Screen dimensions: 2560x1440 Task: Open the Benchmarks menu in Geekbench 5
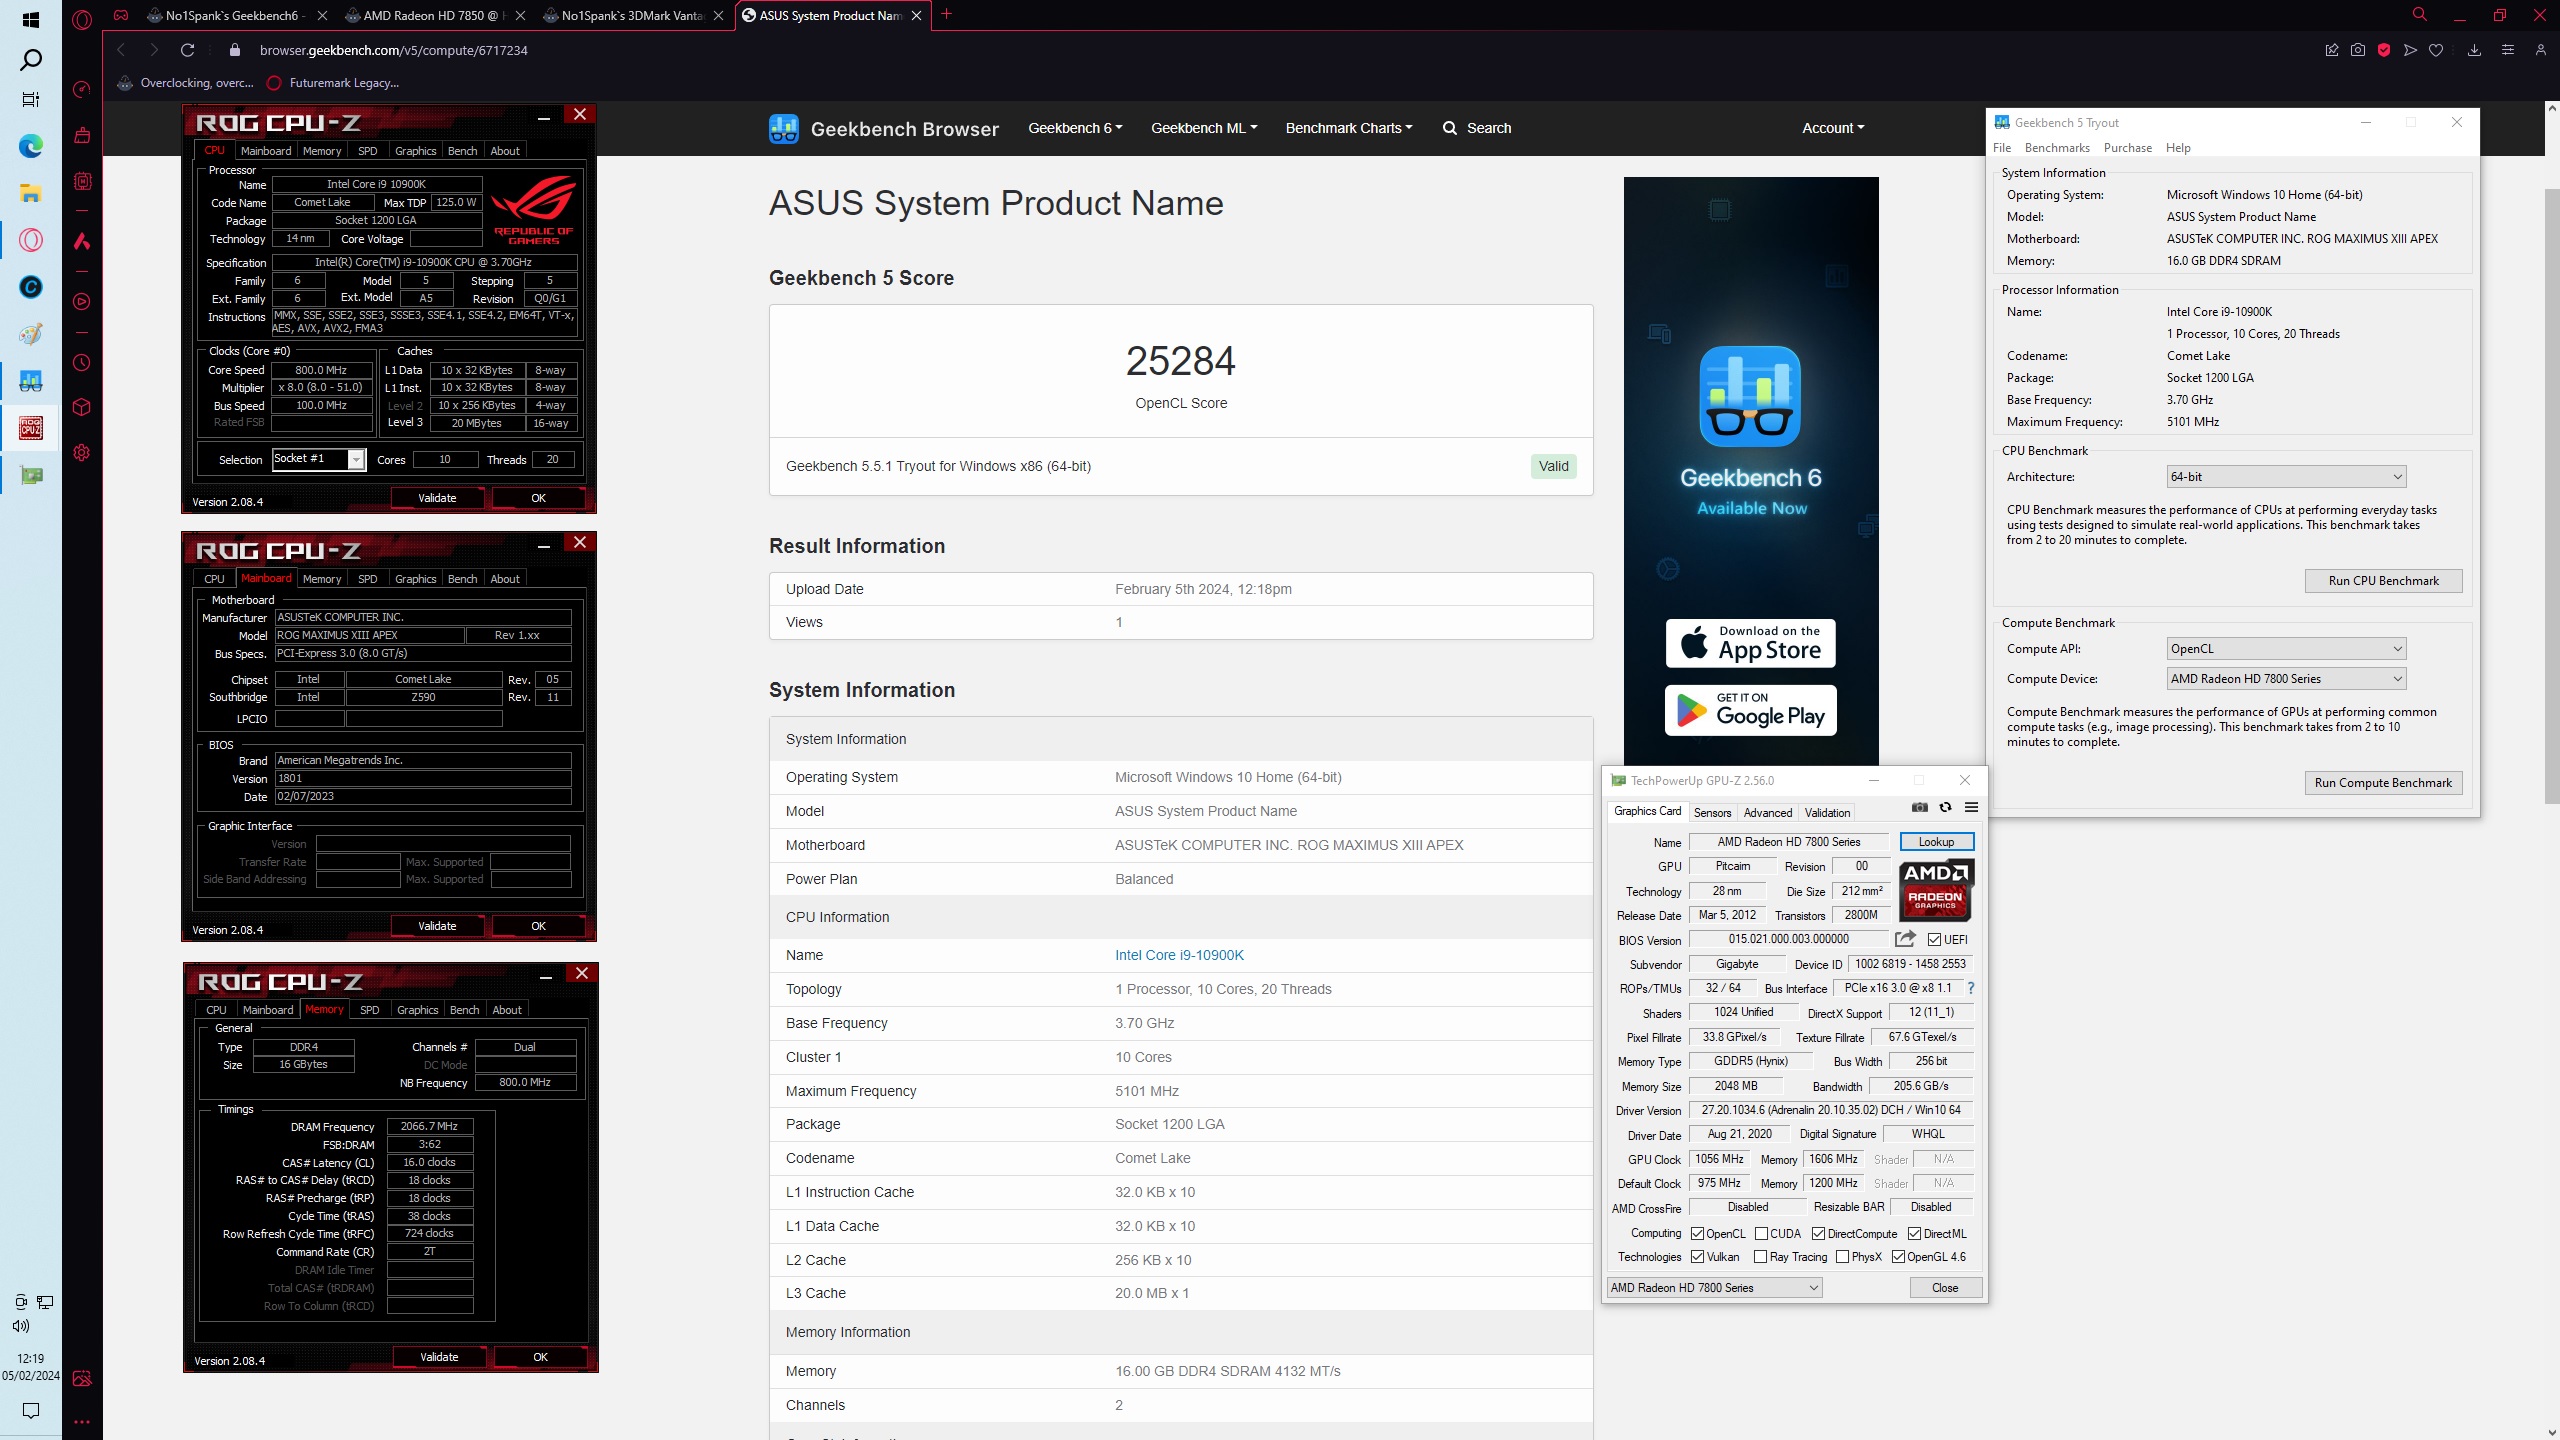[2056, 148]
